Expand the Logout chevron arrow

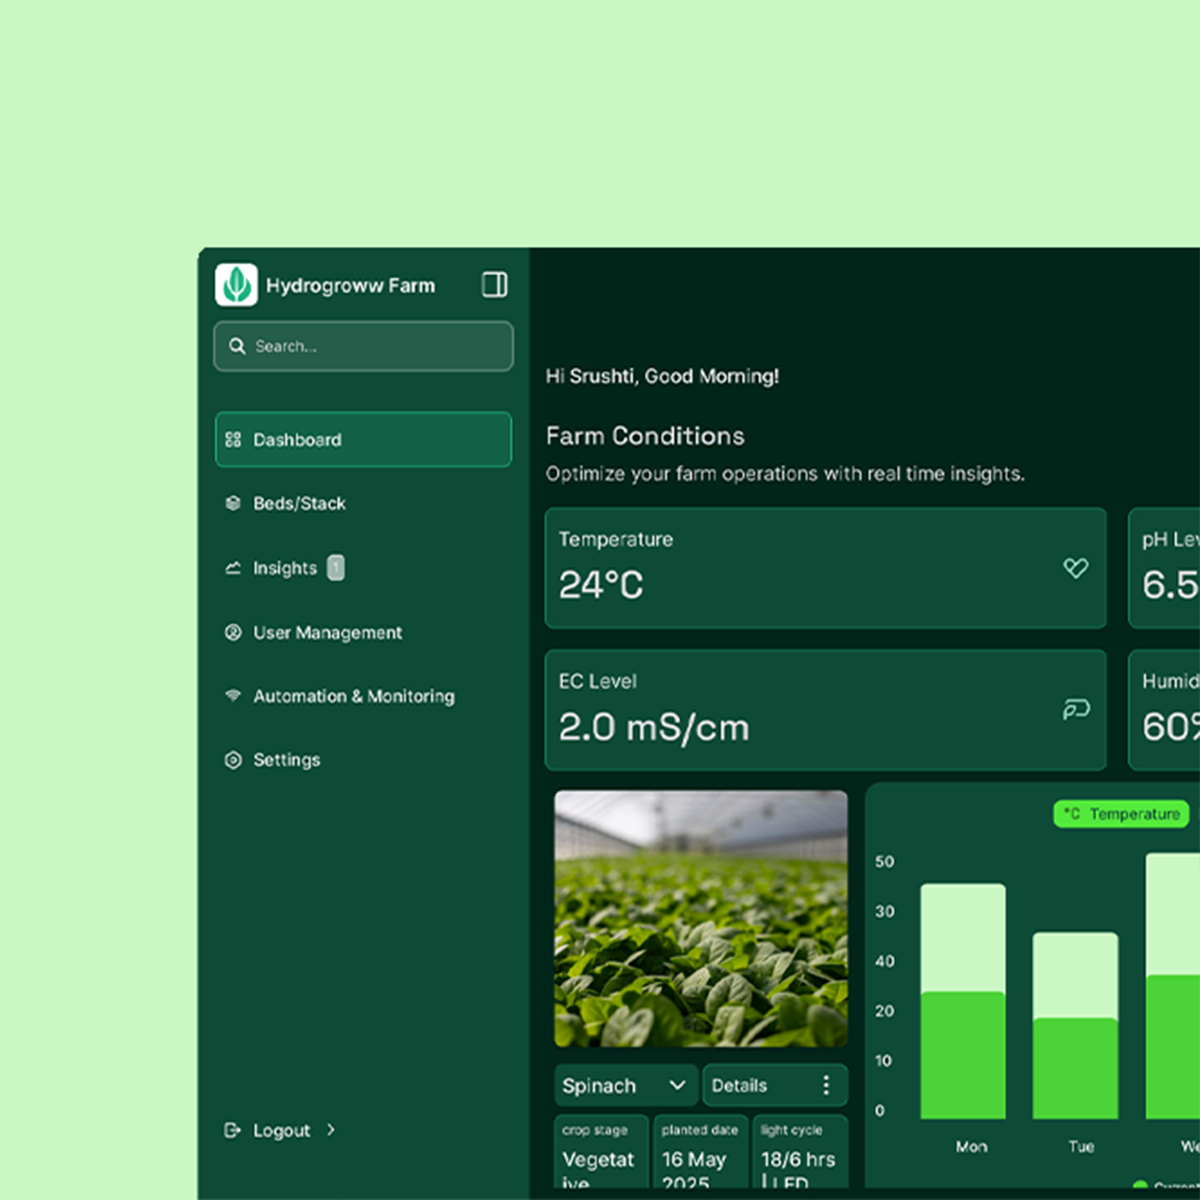331,1130
